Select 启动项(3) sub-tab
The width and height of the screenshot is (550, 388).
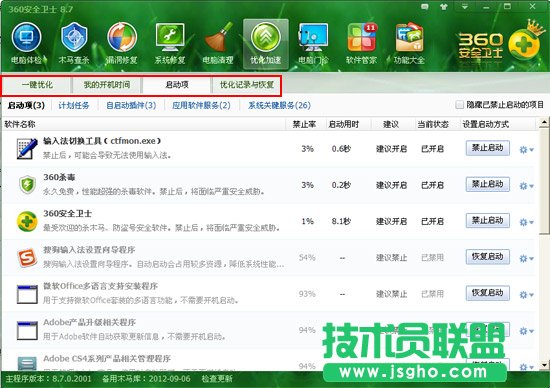(x=26, y=105)
